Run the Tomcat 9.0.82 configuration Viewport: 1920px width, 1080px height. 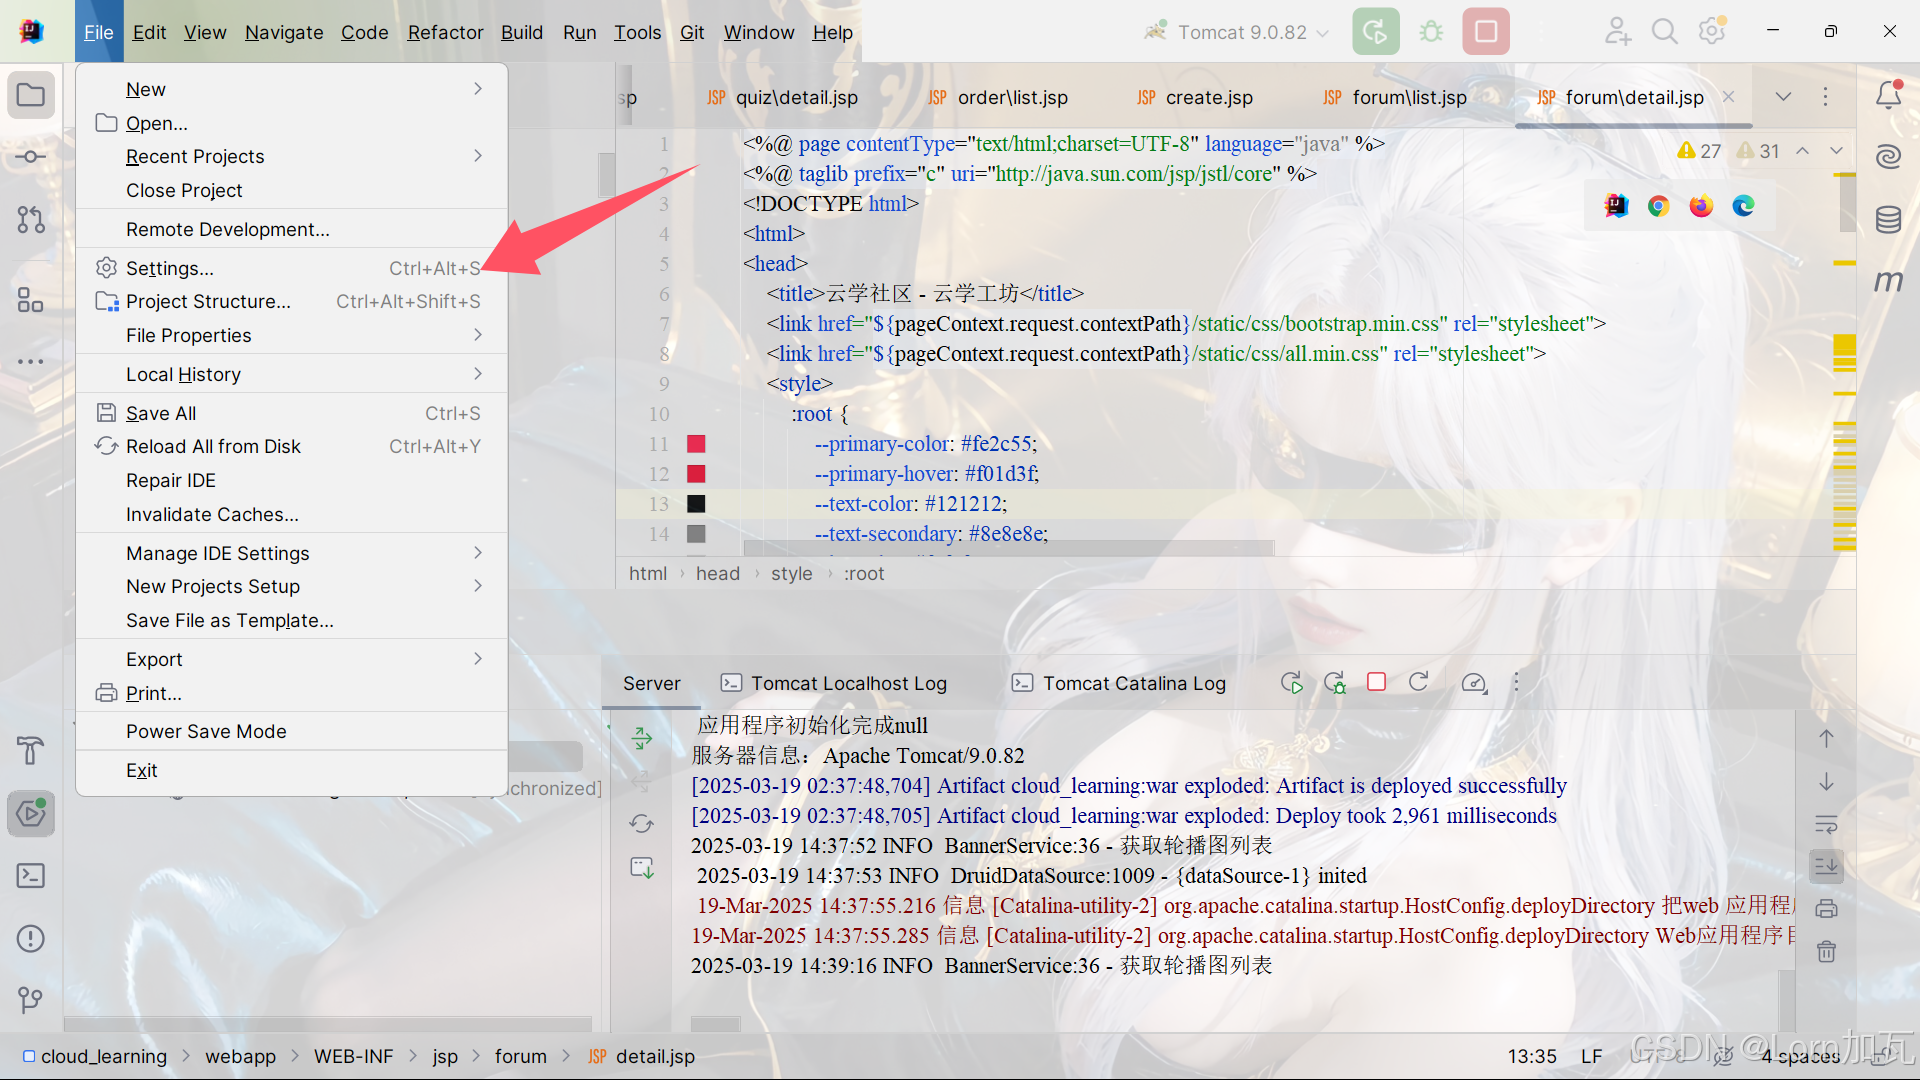tap(1375, 31)
